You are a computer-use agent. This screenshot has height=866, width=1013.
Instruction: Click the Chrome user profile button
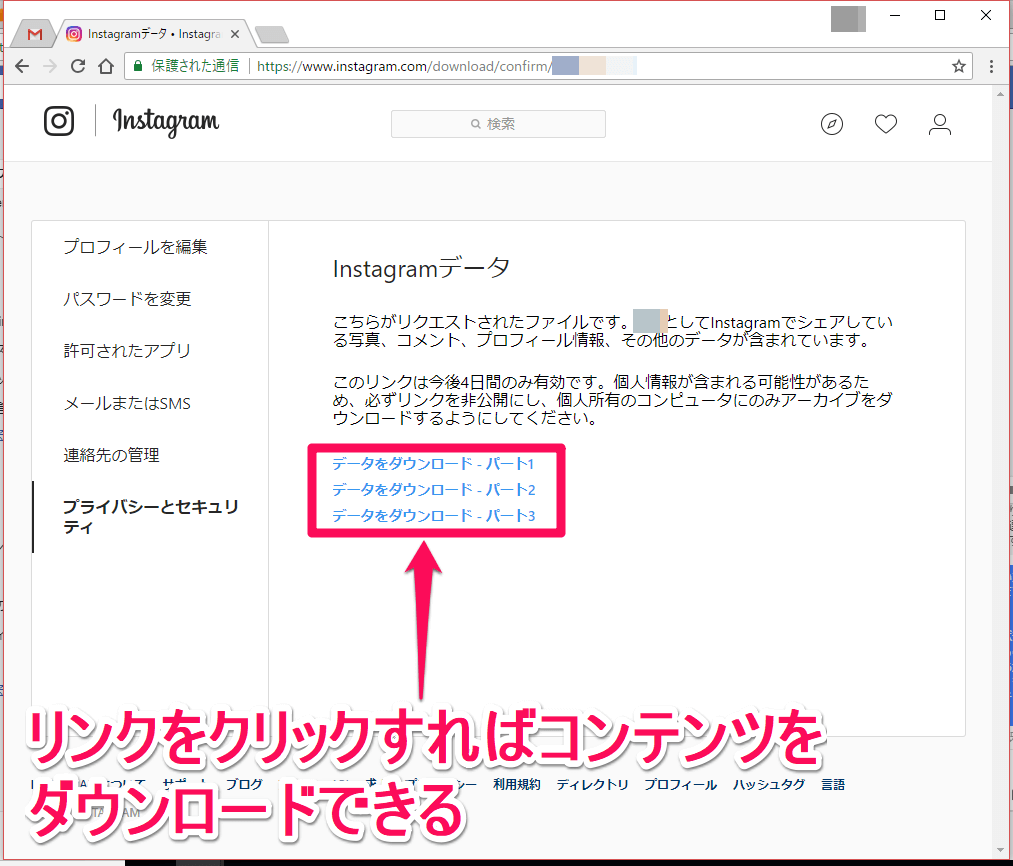pos(848,19)
